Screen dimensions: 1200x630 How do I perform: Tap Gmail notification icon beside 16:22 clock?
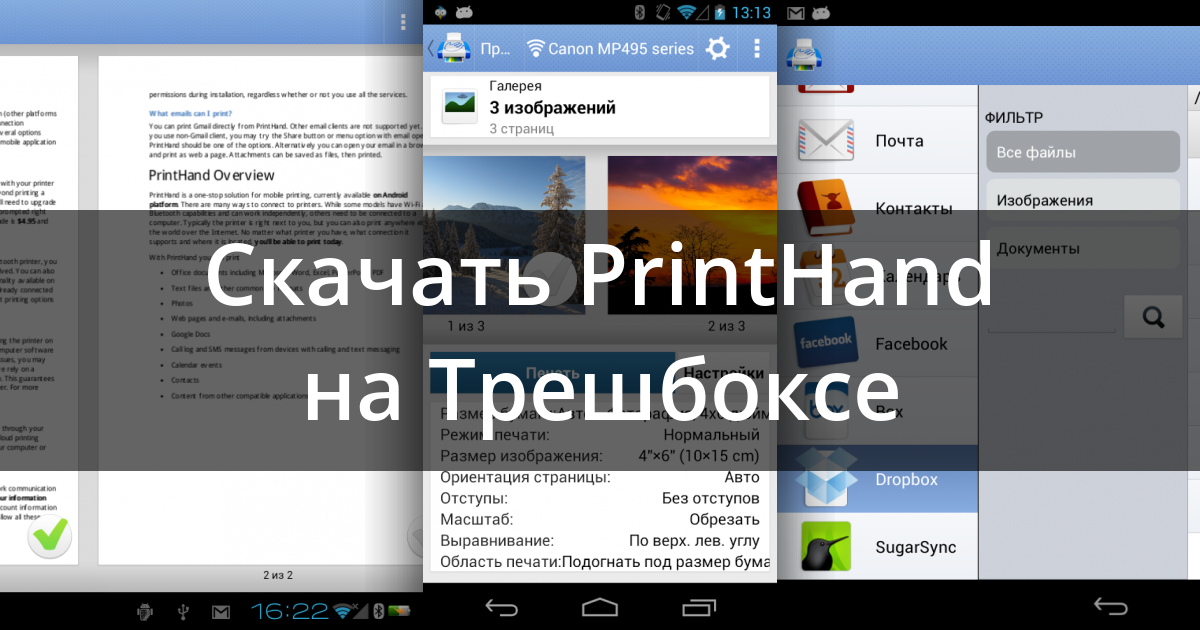[x=221, y=610]
